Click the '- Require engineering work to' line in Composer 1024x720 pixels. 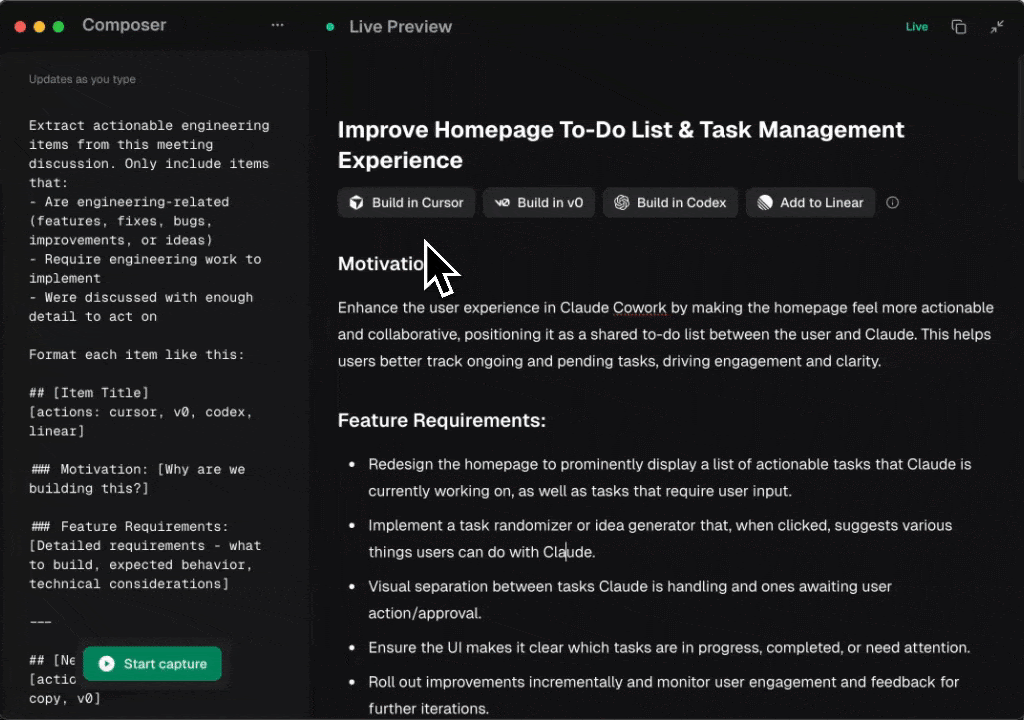click(x=145, y=259)
